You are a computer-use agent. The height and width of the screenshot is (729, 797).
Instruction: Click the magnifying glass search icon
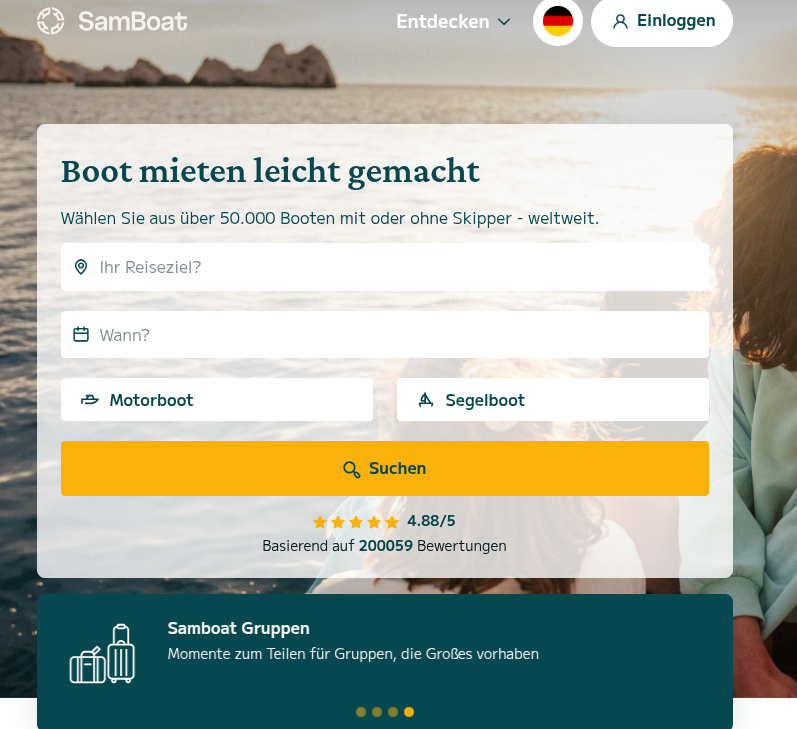pyautogui.click(x=351, y=469)
